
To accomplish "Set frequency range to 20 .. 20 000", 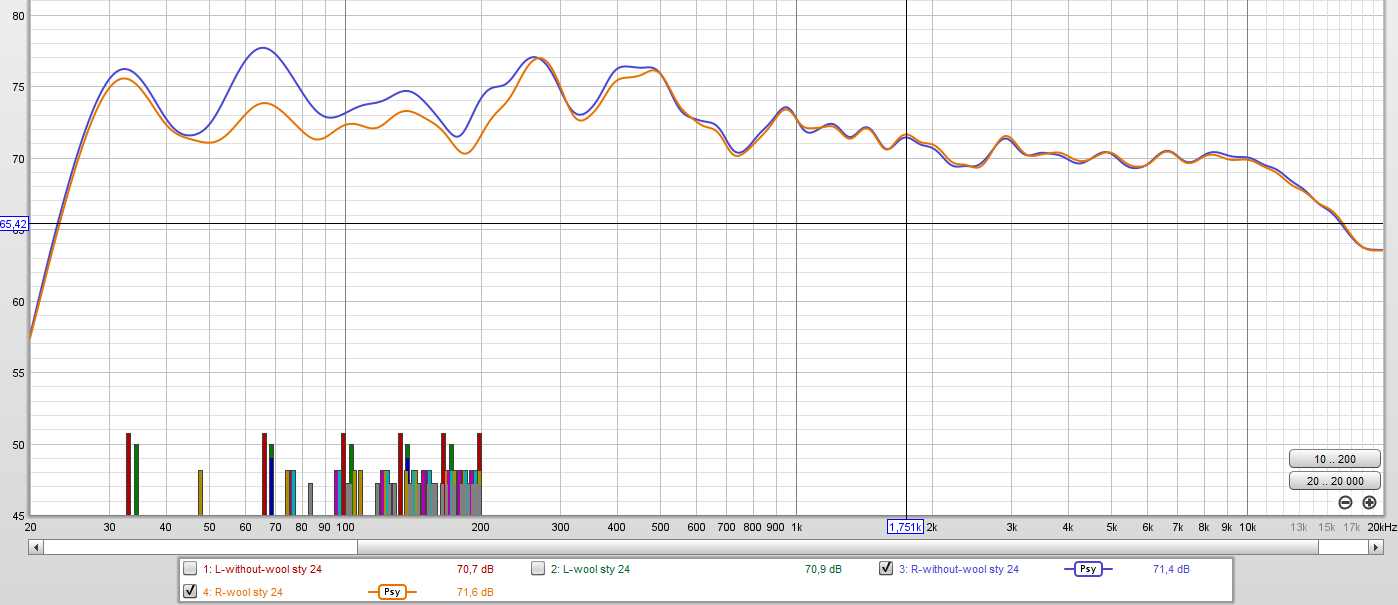I will 1335,481.
